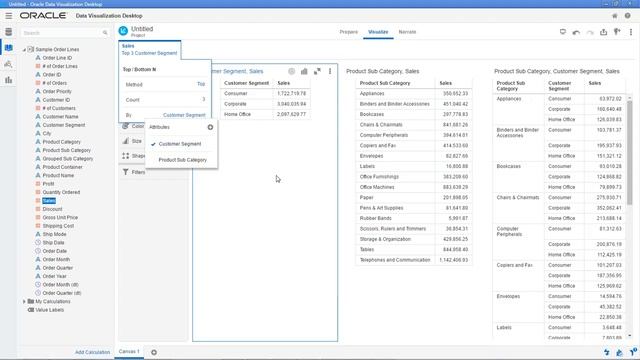This screenshot has width=640, height=360.
Task: Open the help question mark icon
Action: click(x=627, y=16)
